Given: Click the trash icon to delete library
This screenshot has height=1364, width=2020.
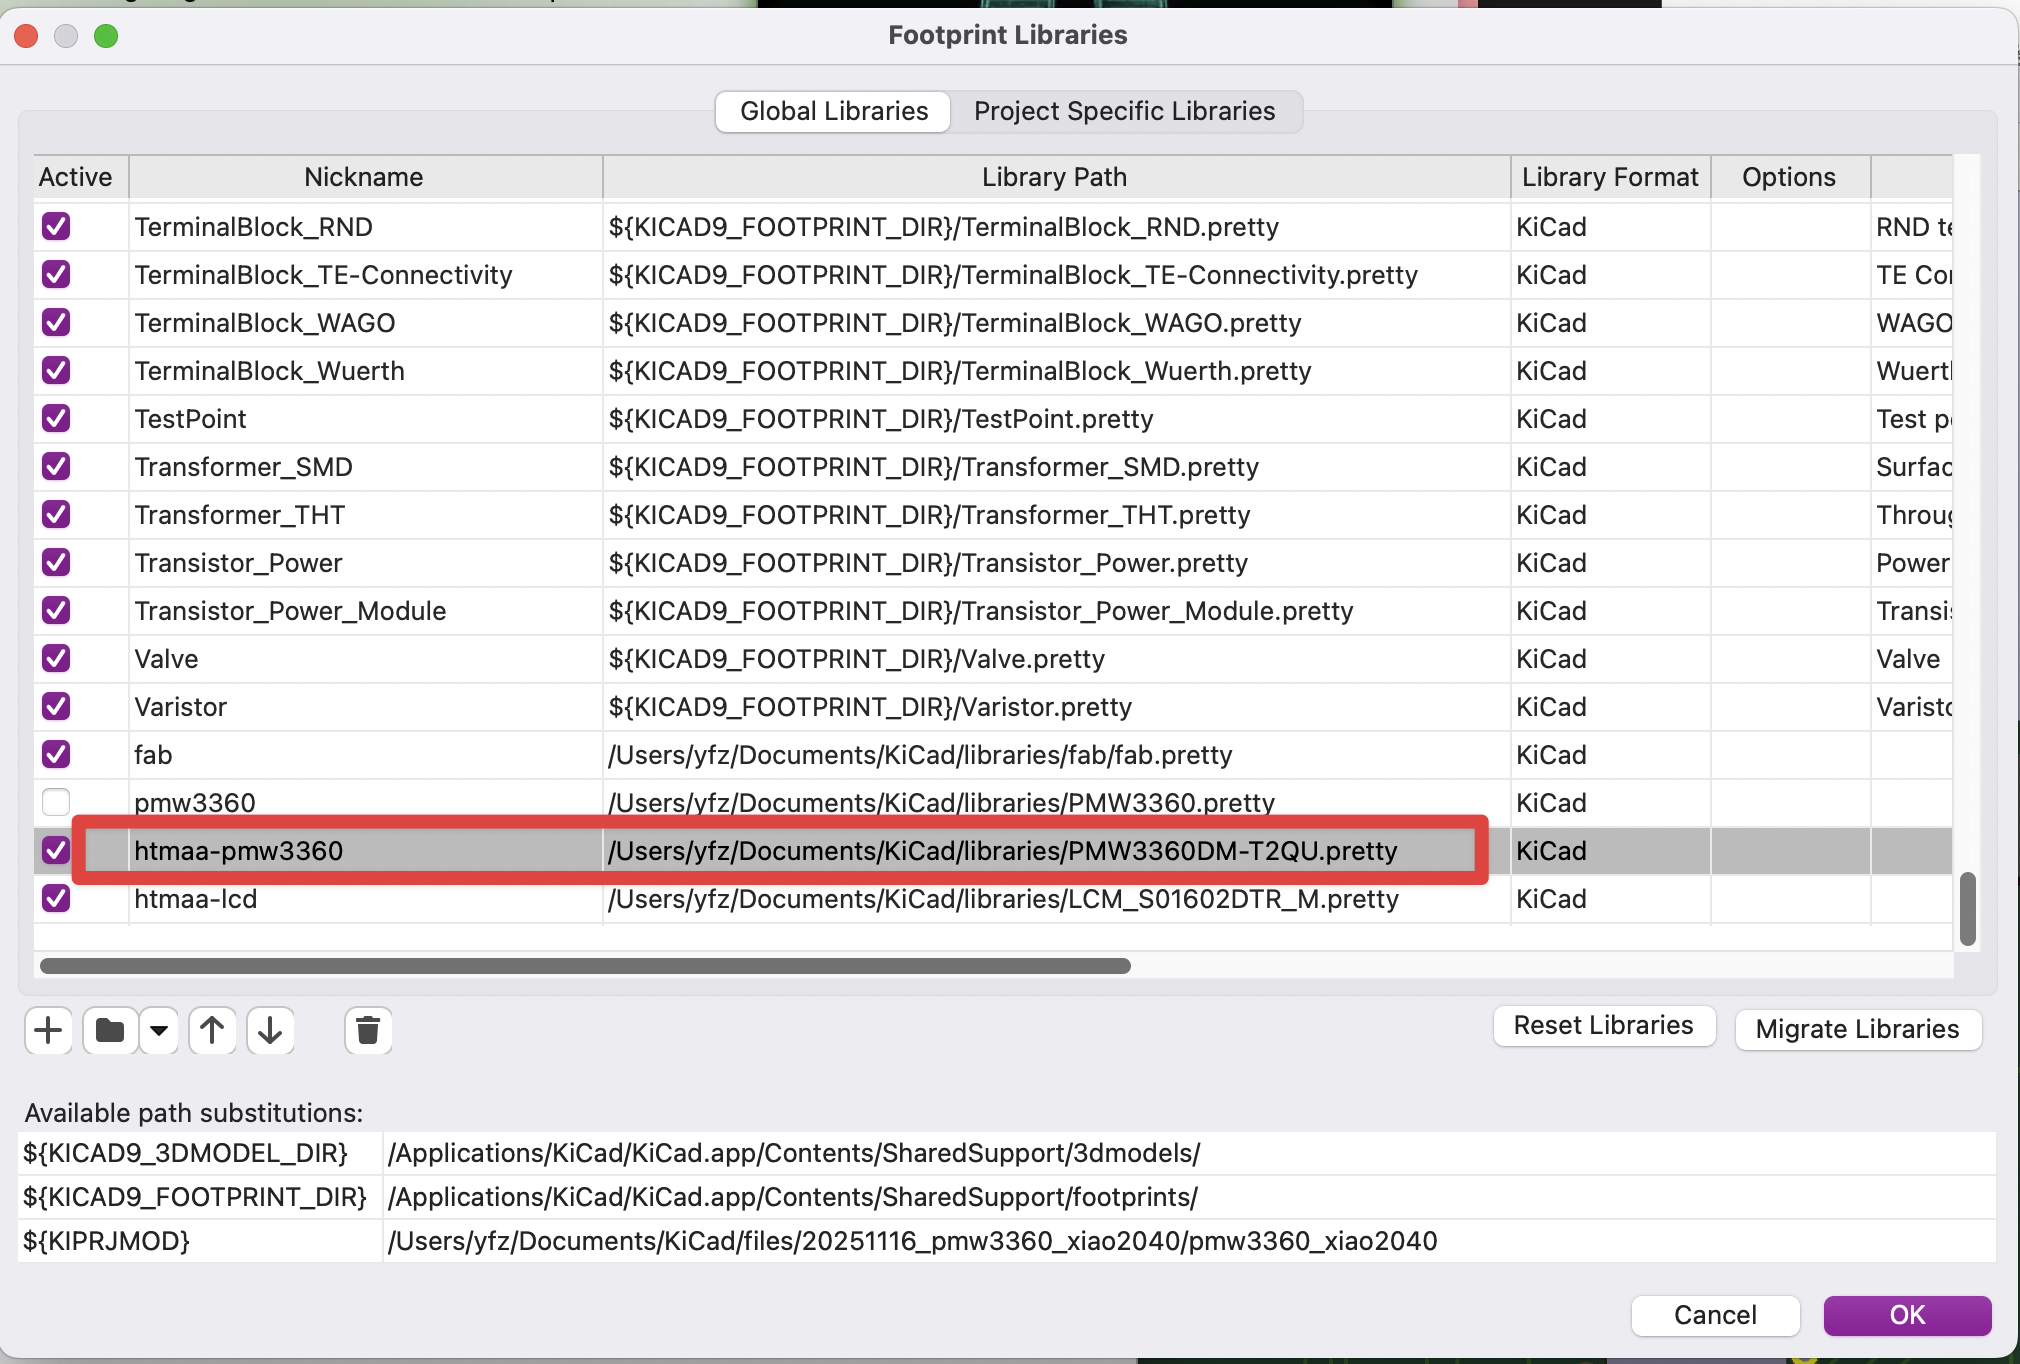Looking at the screenshot, I should pos(368,1030).
